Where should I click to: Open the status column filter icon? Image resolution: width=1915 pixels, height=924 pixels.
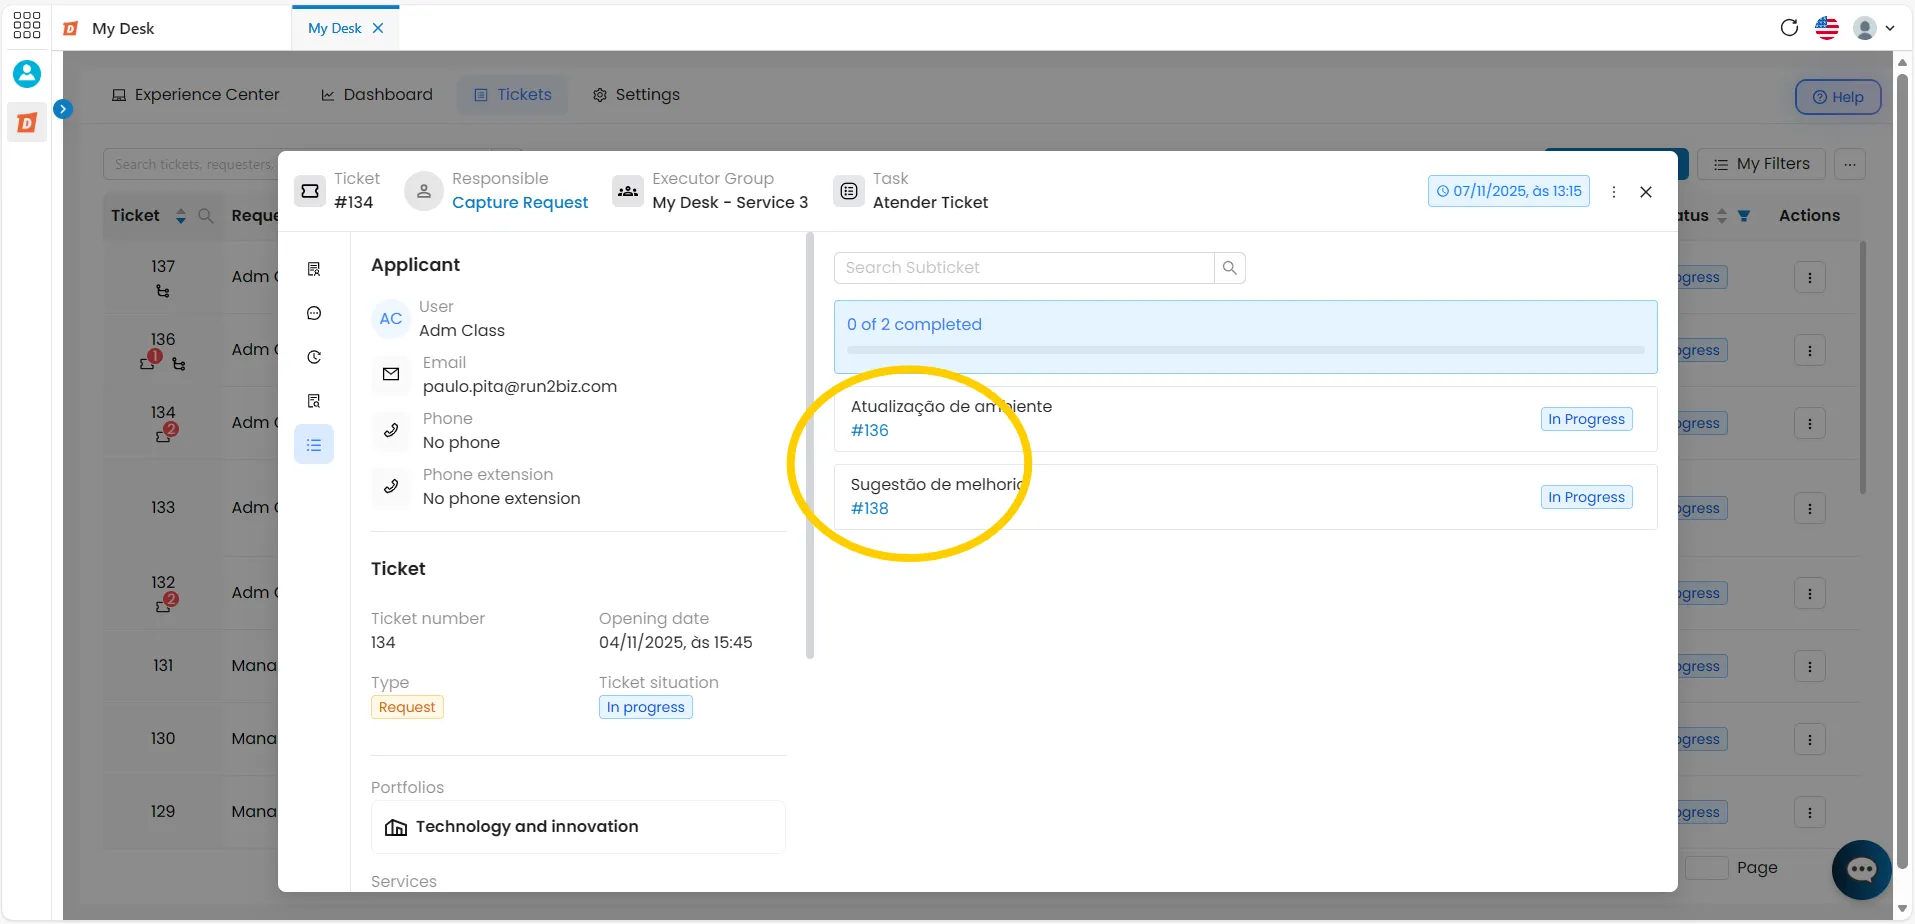click(x=1744, y=216)
